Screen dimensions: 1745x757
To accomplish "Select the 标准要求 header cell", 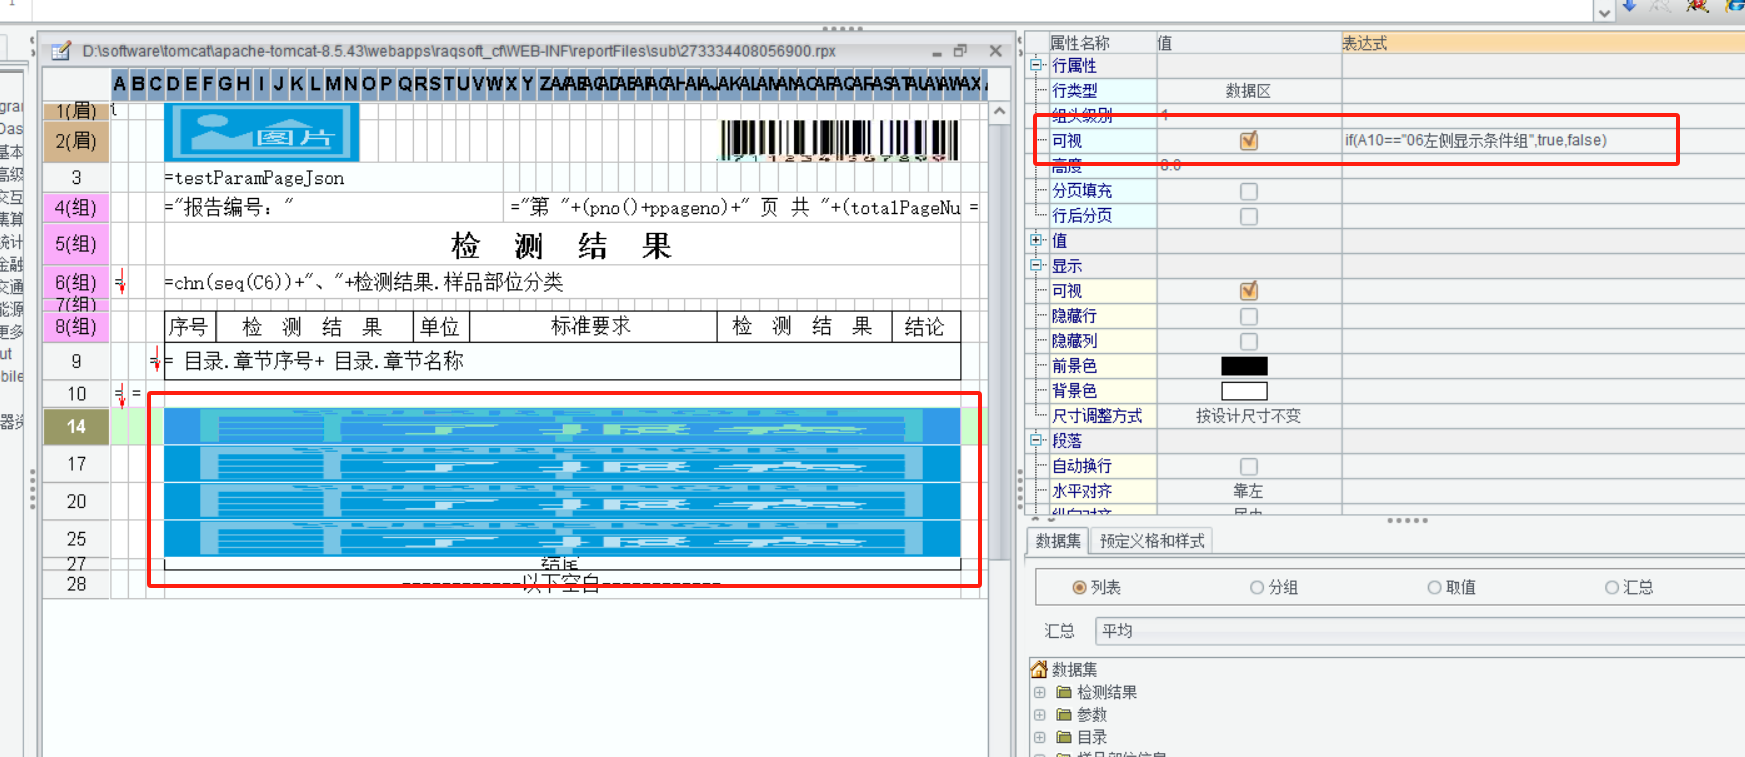I will tap(593, 327).
